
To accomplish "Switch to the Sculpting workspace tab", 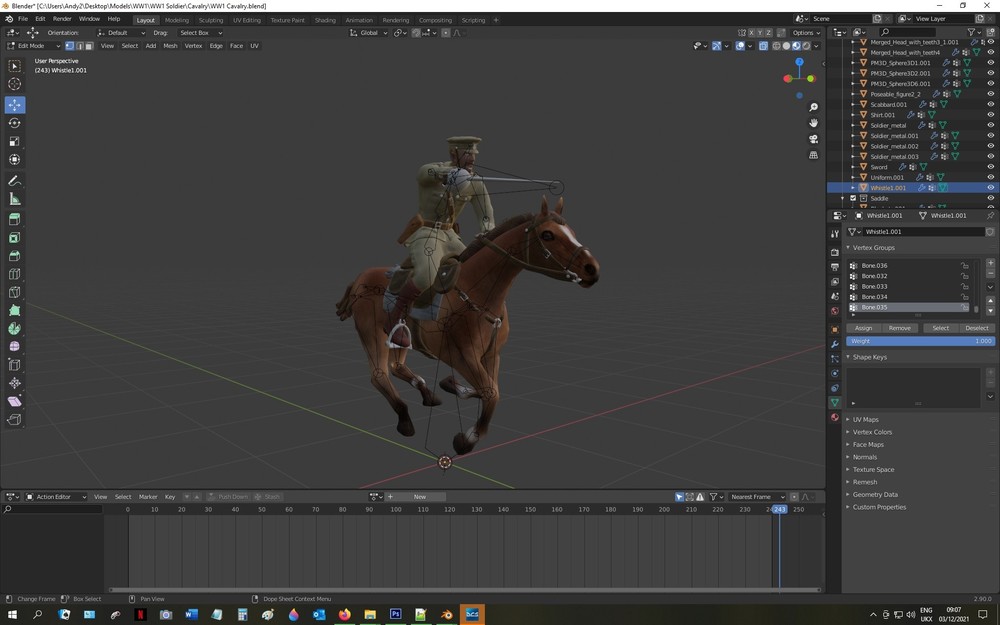I will [x=211, y=20].
